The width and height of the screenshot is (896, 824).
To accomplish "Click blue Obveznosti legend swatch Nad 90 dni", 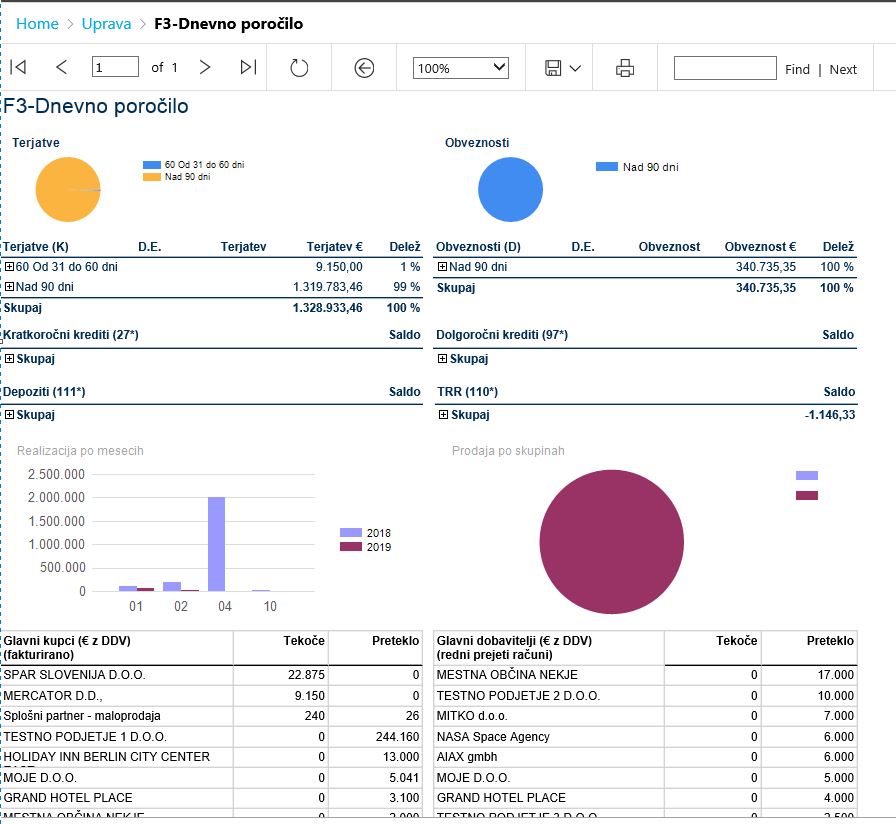I will click(x=607, y=167).
